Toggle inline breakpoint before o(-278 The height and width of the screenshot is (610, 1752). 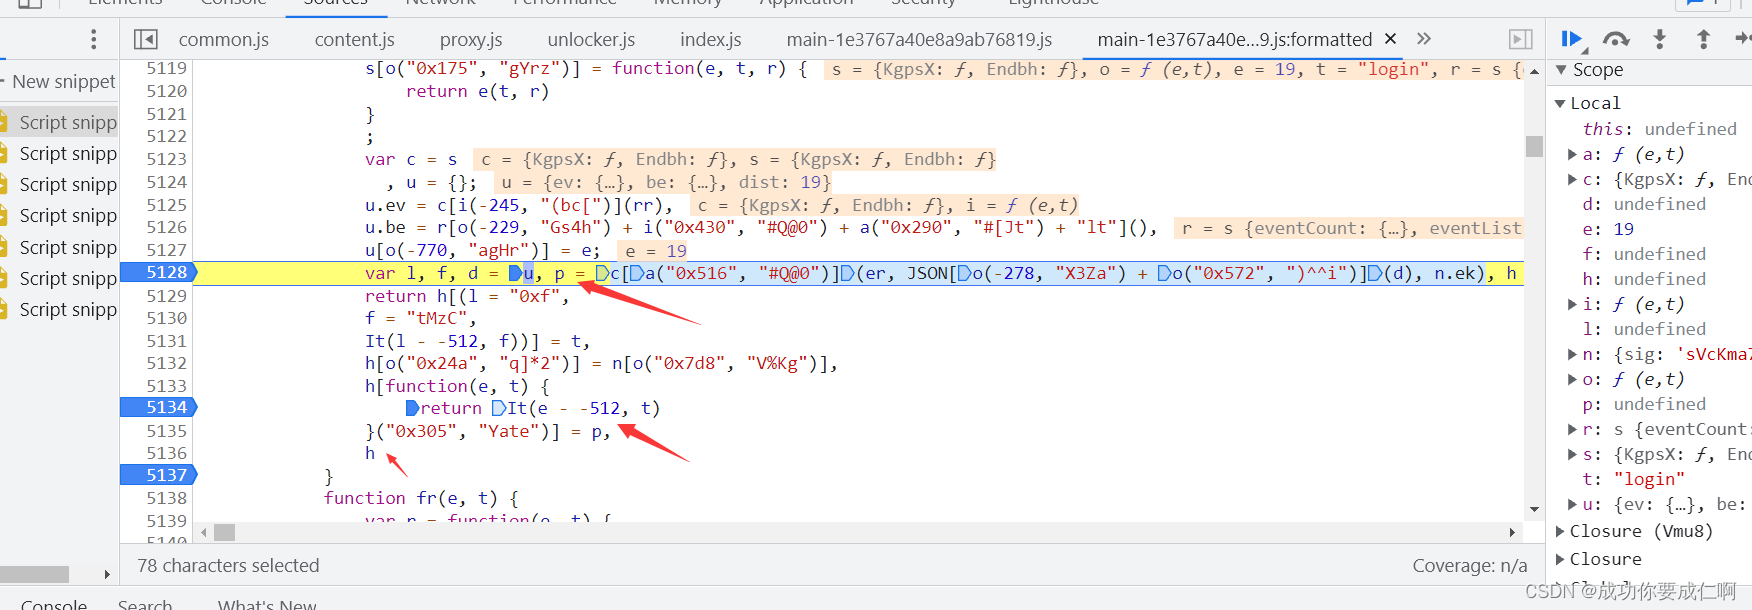(964, 273)
